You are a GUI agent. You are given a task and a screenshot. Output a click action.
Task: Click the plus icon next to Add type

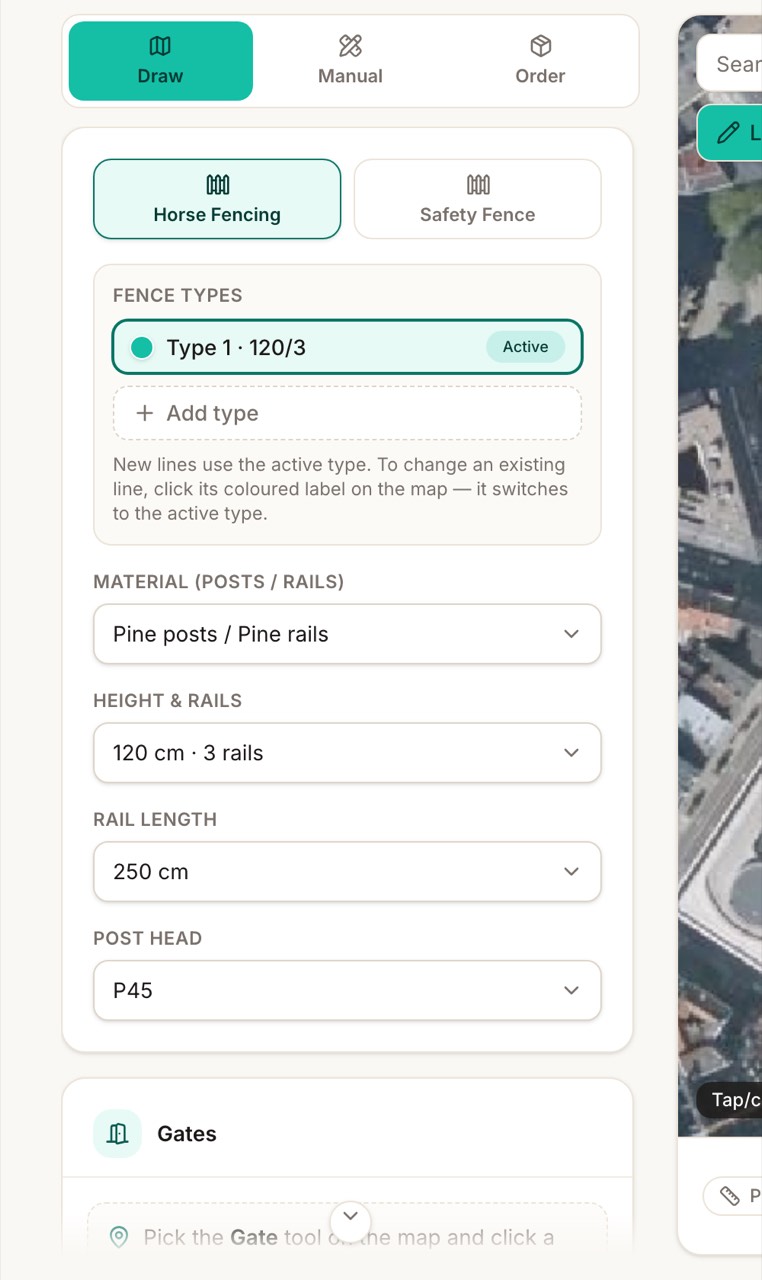tap(145, 413)
